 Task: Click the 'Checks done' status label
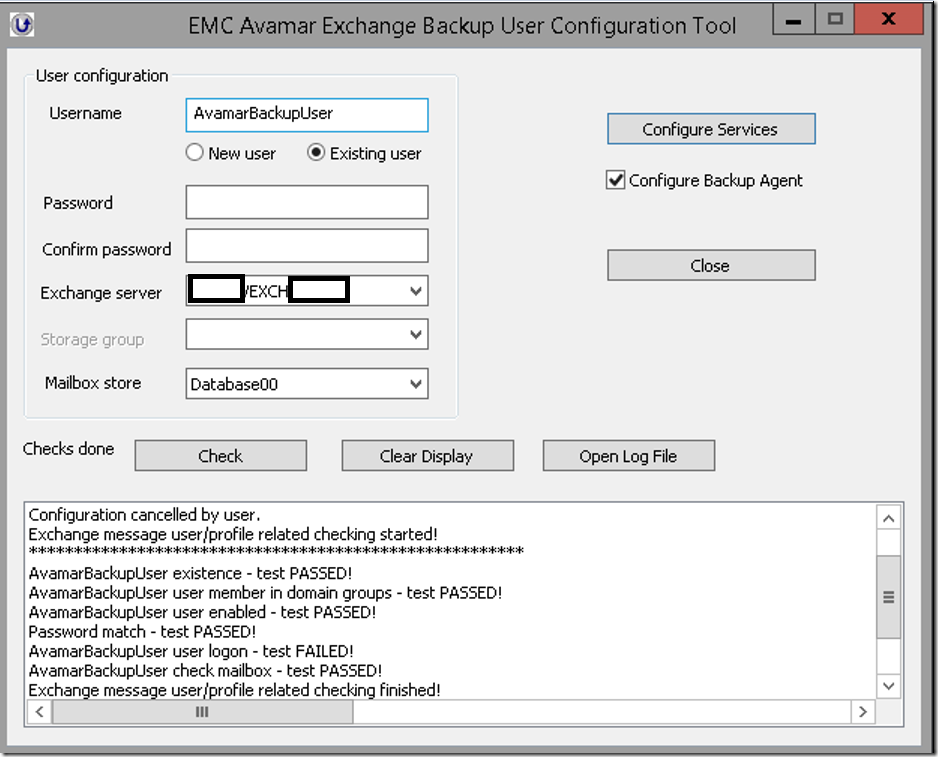click(68, 449)
